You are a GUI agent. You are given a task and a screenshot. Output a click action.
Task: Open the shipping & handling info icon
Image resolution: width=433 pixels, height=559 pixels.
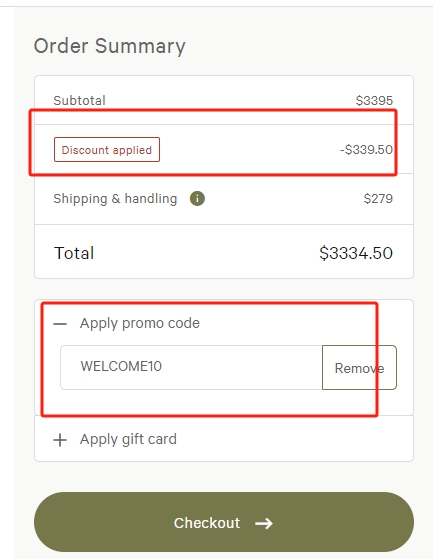click(x=197, y=199)
